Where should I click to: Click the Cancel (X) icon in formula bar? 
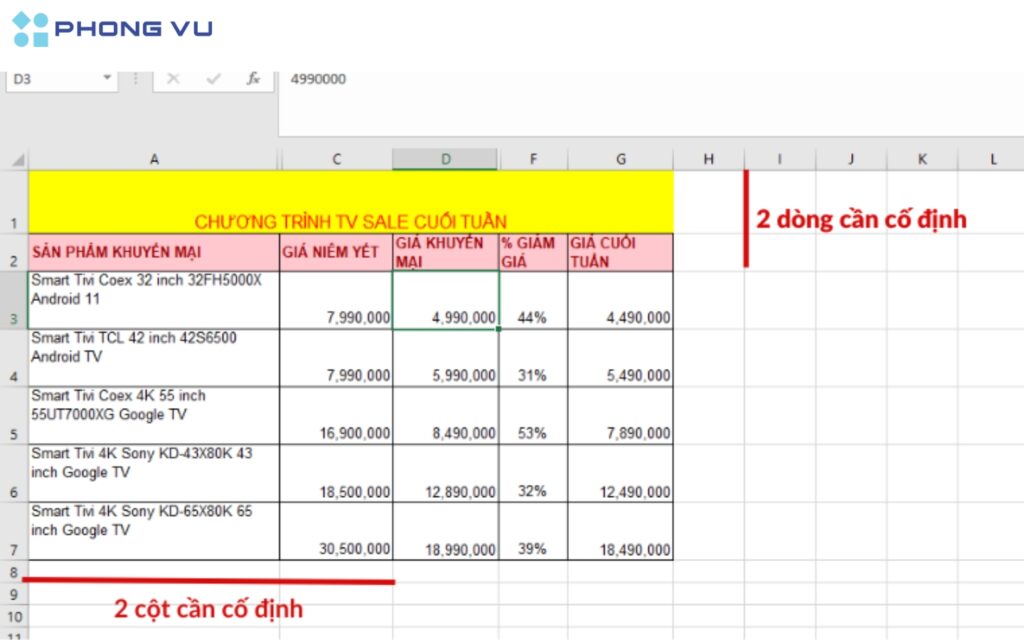click(x=173, y=79)
